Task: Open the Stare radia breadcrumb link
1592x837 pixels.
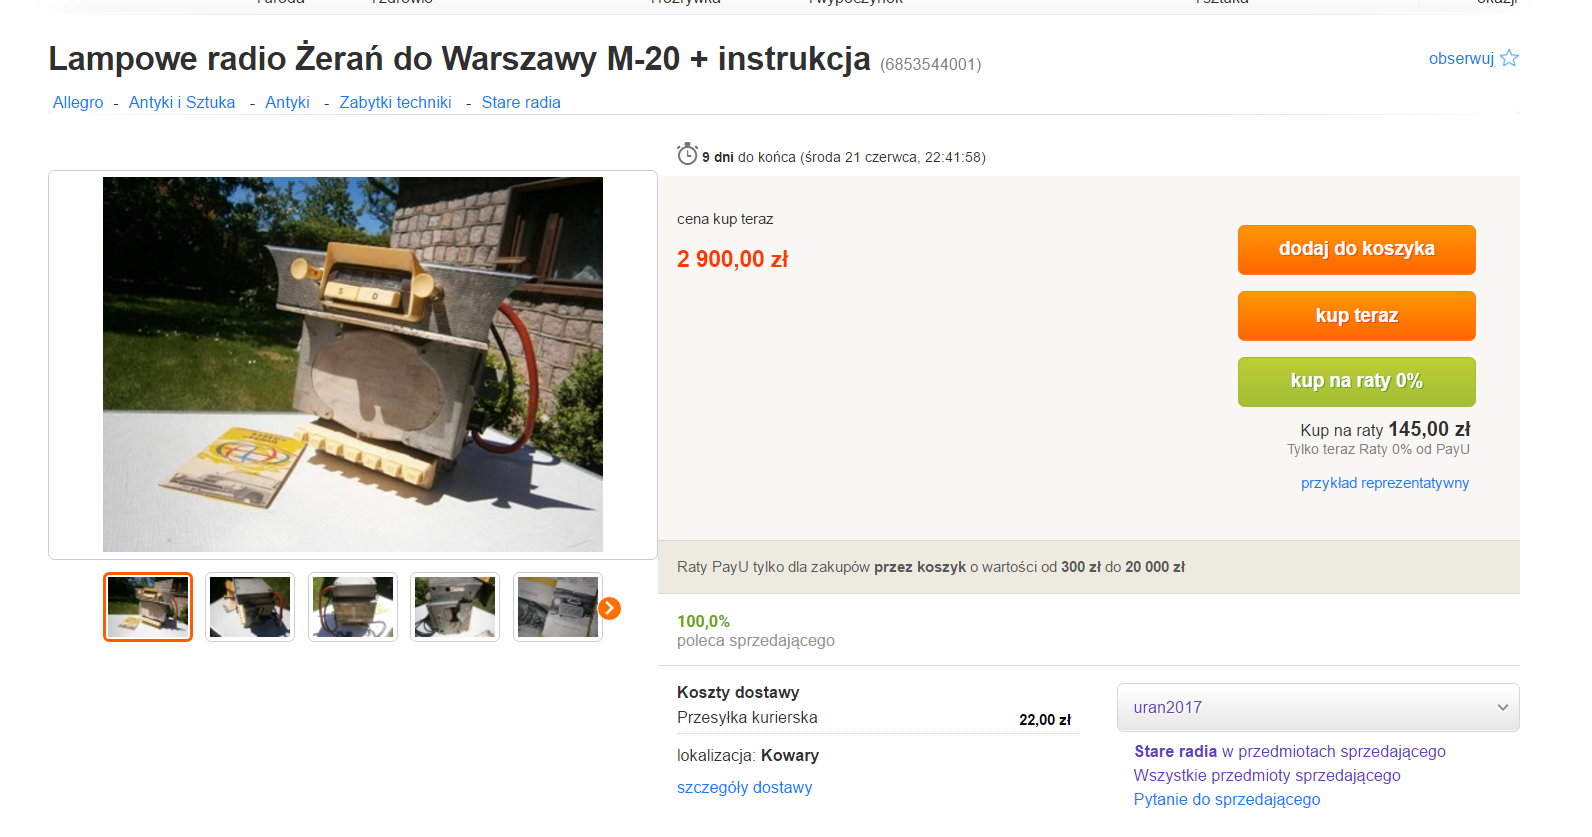Action: [521, 102]
